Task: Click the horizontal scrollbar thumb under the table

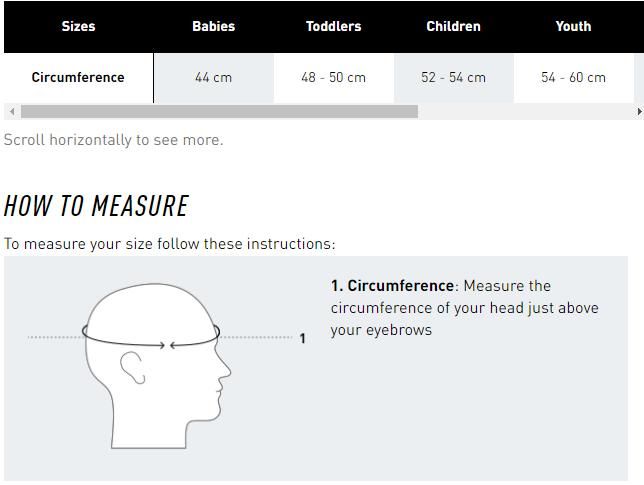Action: point(218,111)
